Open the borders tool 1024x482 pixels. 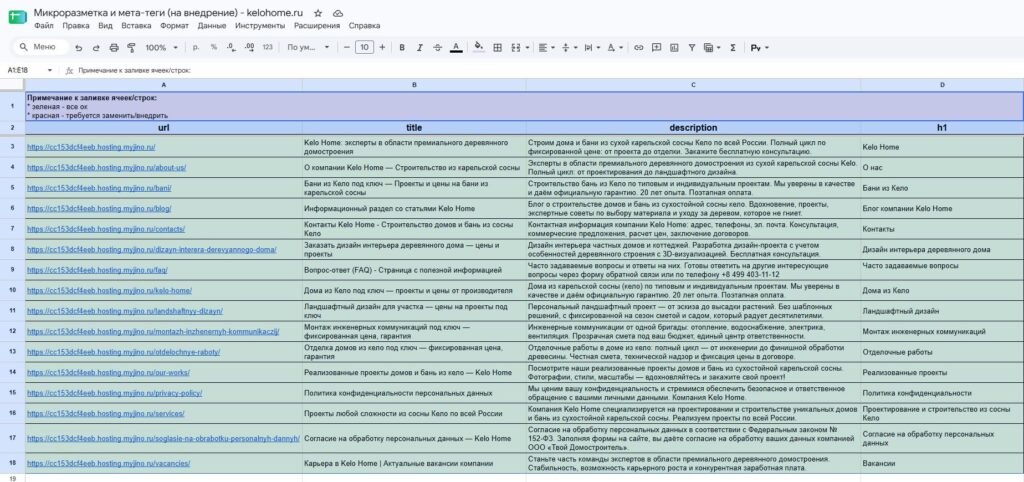click(497, 48)
